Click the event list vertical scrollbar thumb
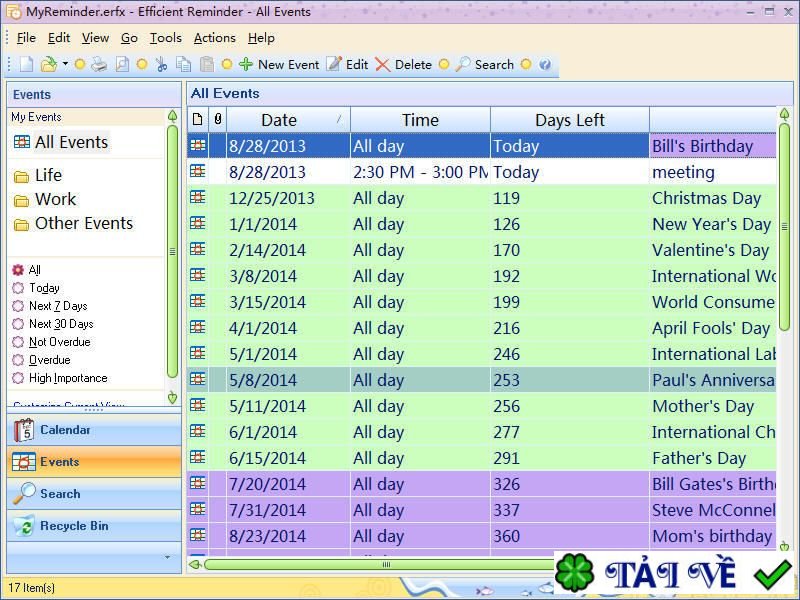The height and width of the screenshot is (600, 800). click(784, 227)
